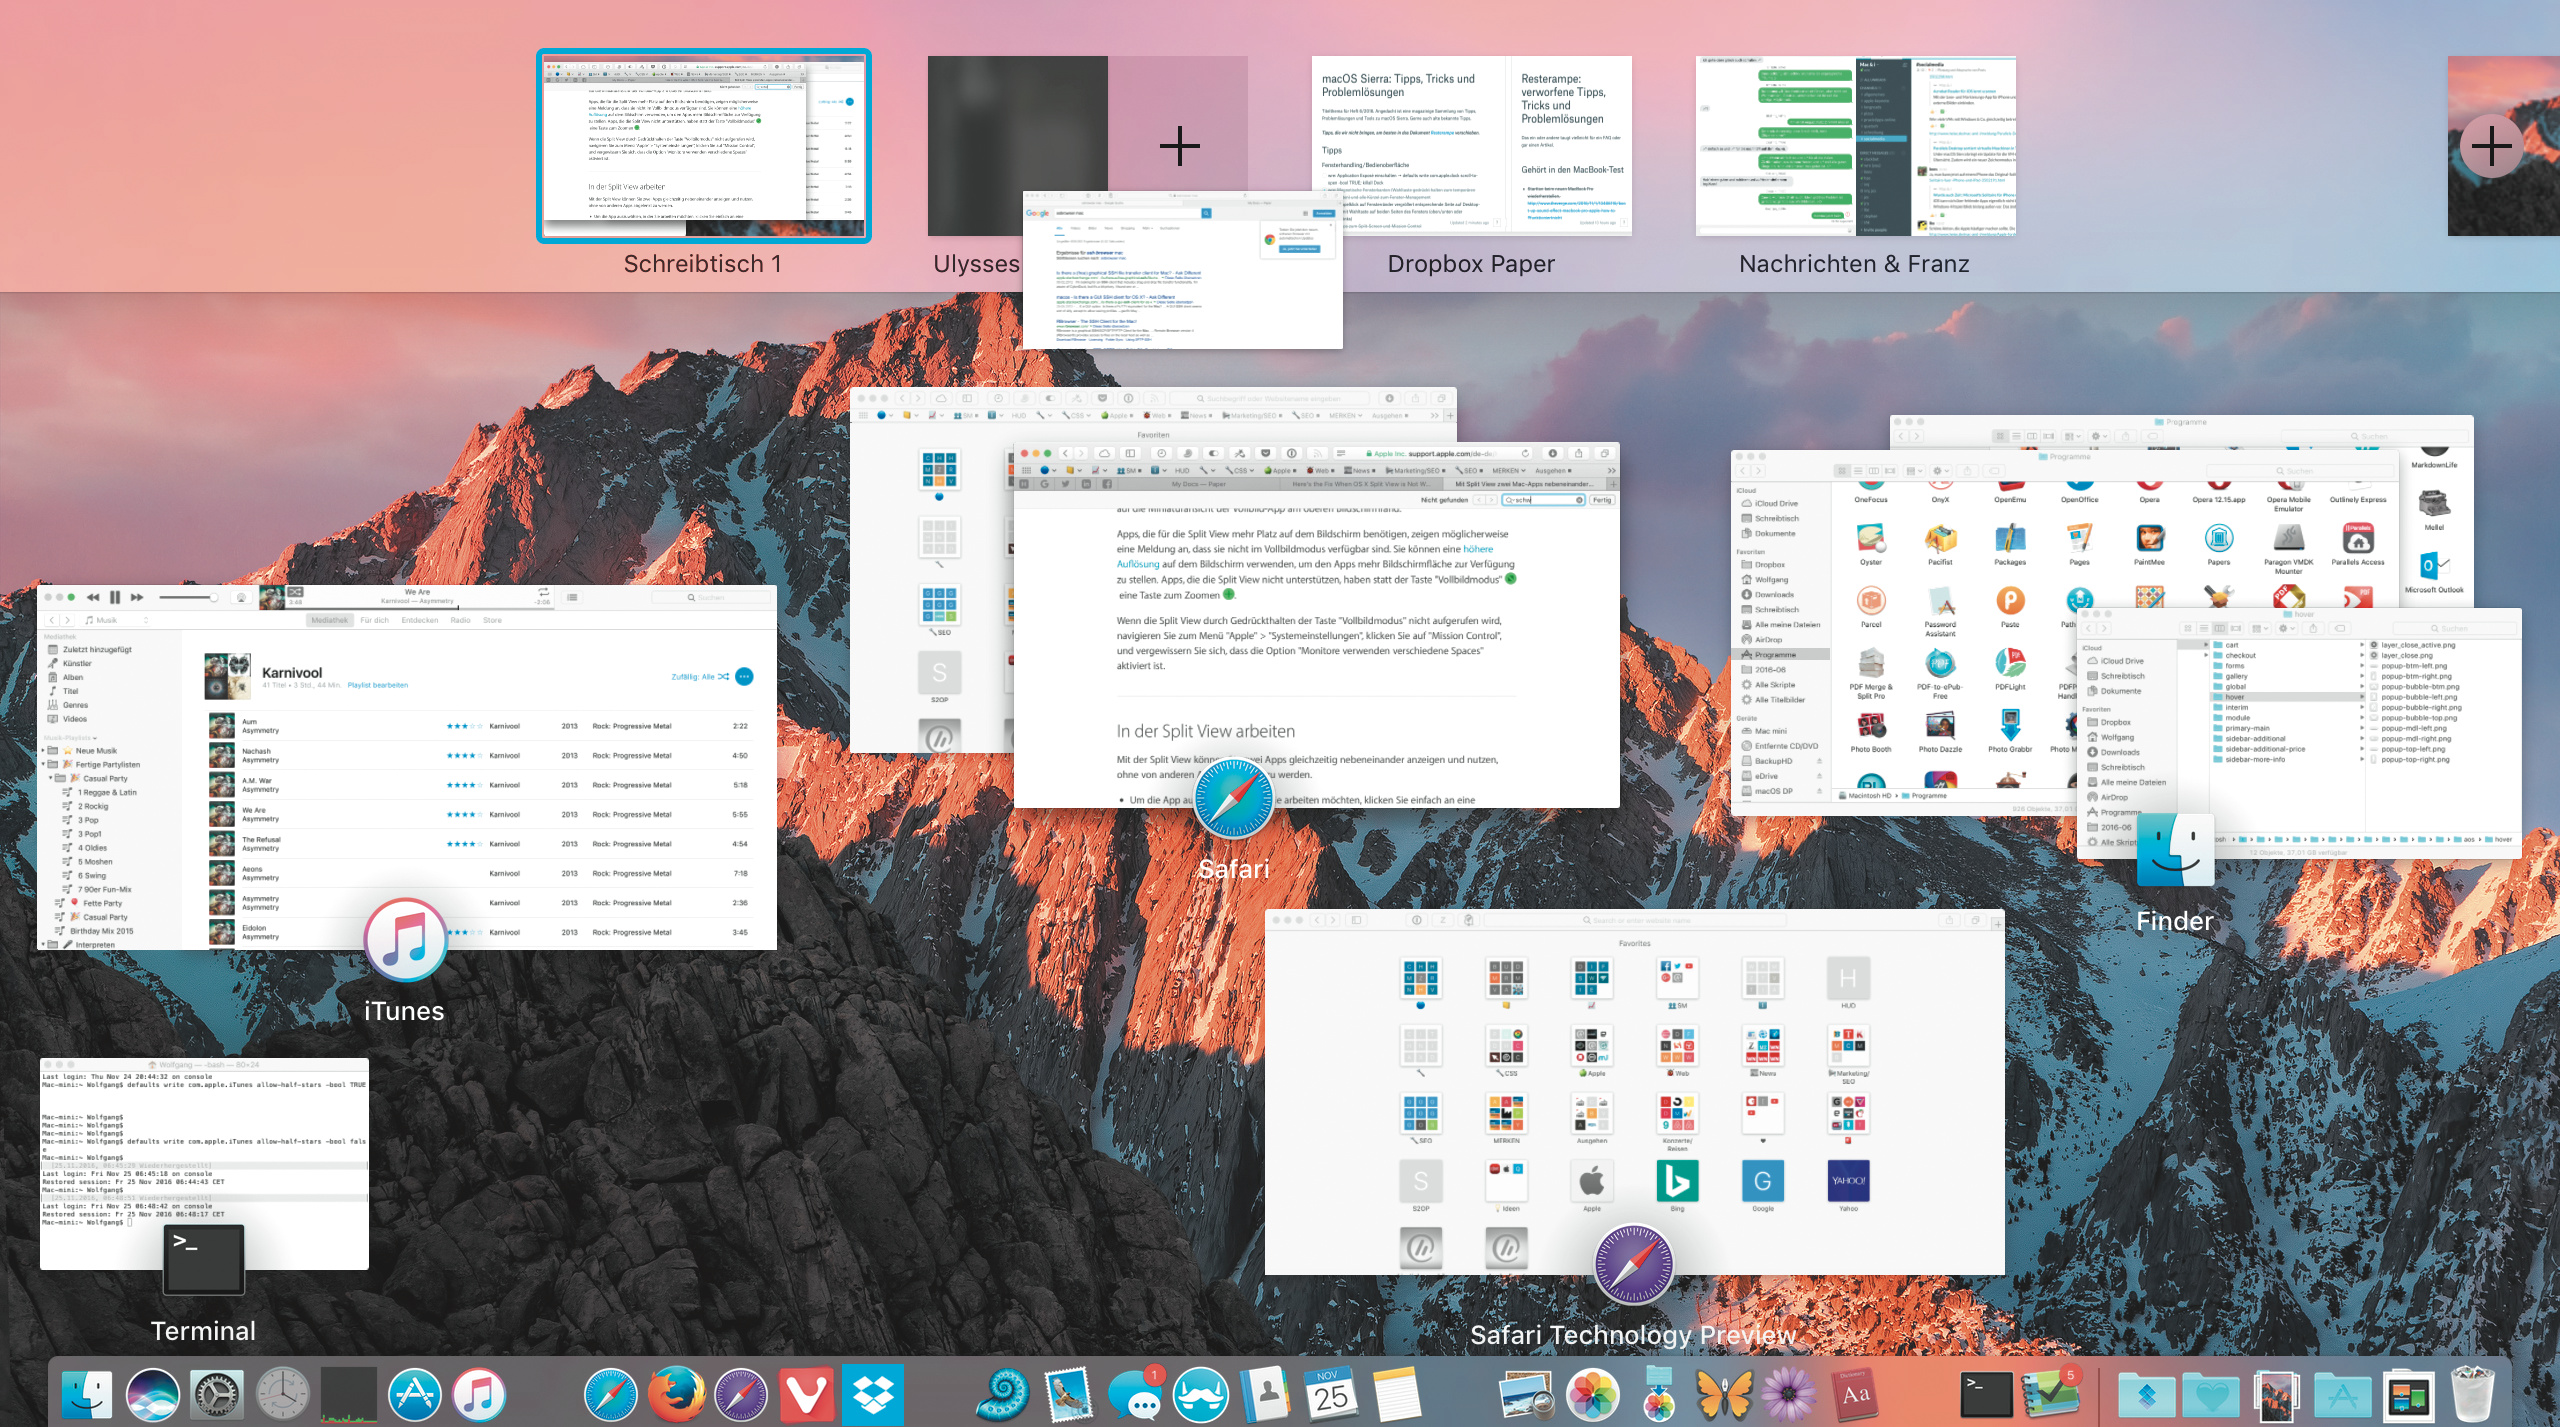The width and height of the screenshot is (2560, 1427).
Task: Open Siri from the Dock
Action: [x=152, y=1394]
